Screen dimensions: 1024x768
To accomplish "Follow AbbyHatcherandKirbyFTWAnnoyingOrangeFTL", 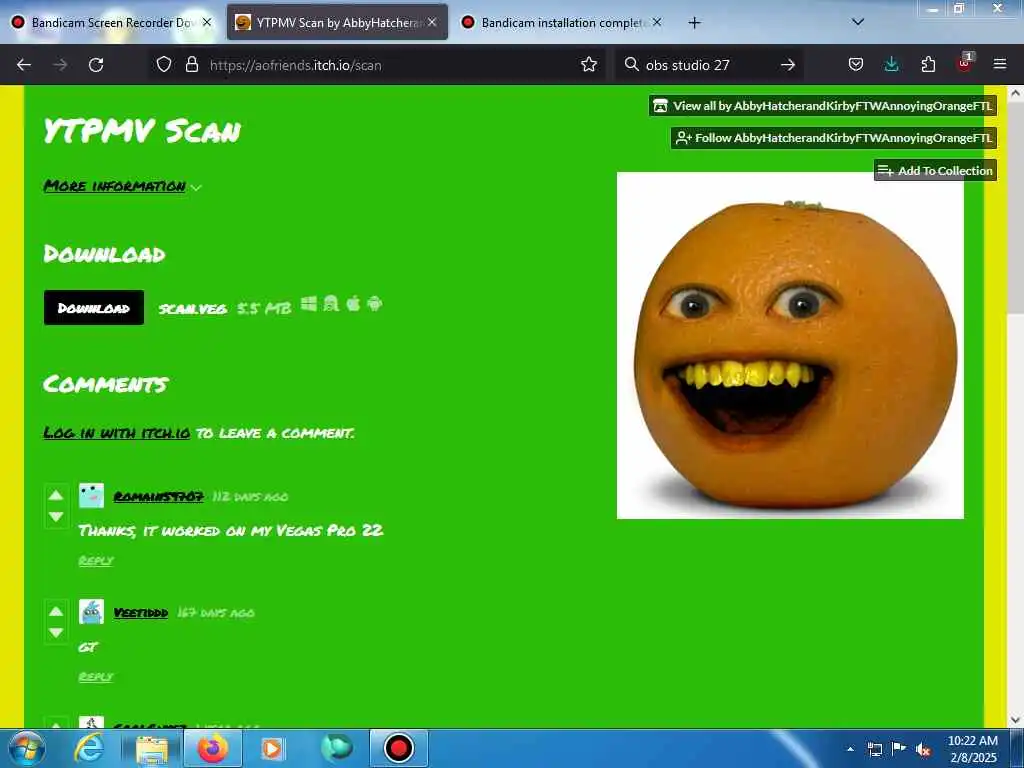I will (x=834, y=138).
